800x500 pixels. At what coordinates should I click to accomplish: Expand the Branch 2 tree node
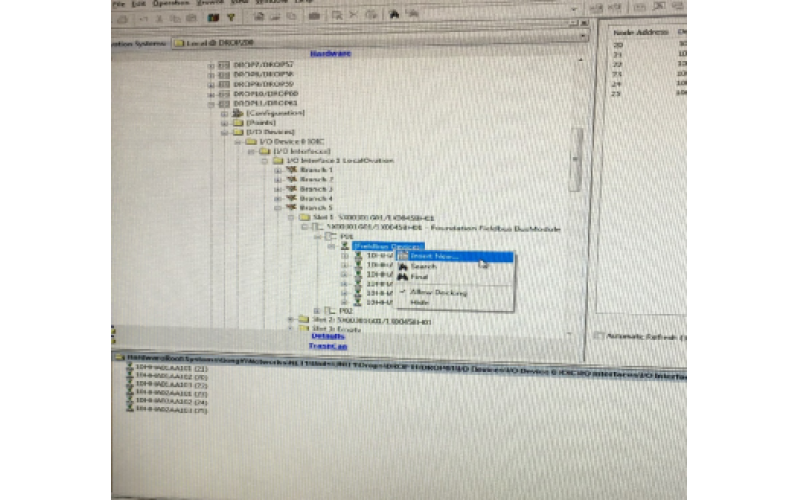pos(278,179)
